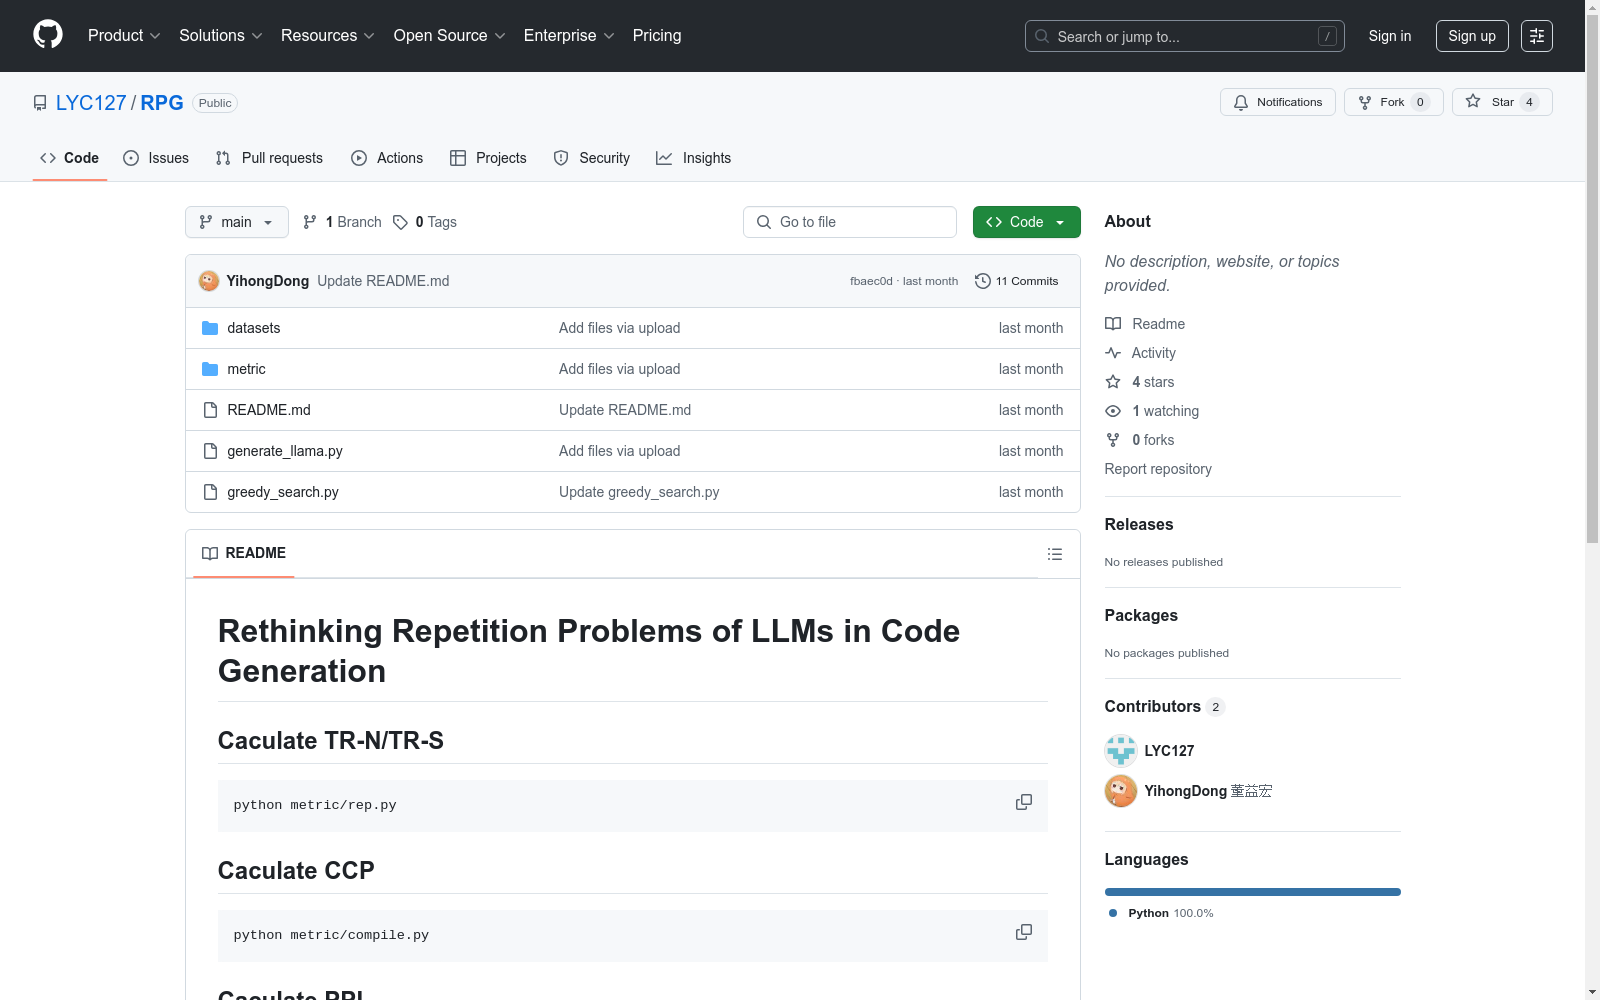The width and height of the screenshot is (1600, 1000).
Task: Open the Contributors heading link
Action: coord(1165,706)
